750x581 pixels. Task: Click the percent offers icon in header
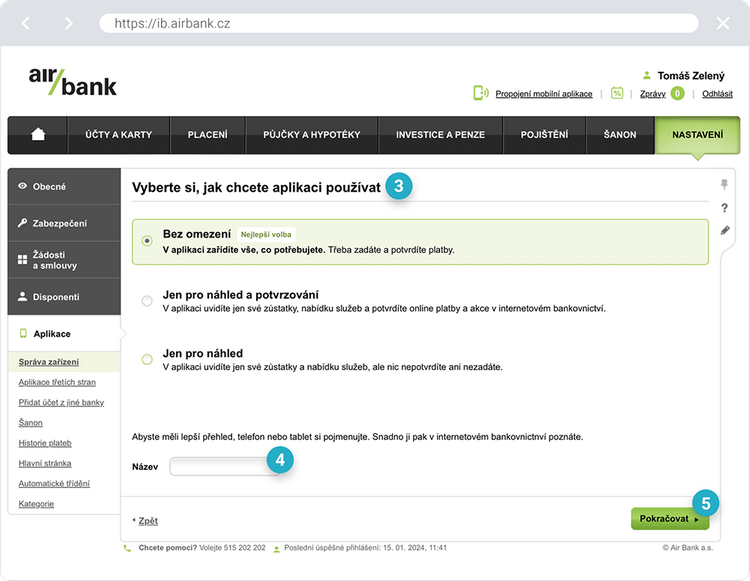pos(617,93)
